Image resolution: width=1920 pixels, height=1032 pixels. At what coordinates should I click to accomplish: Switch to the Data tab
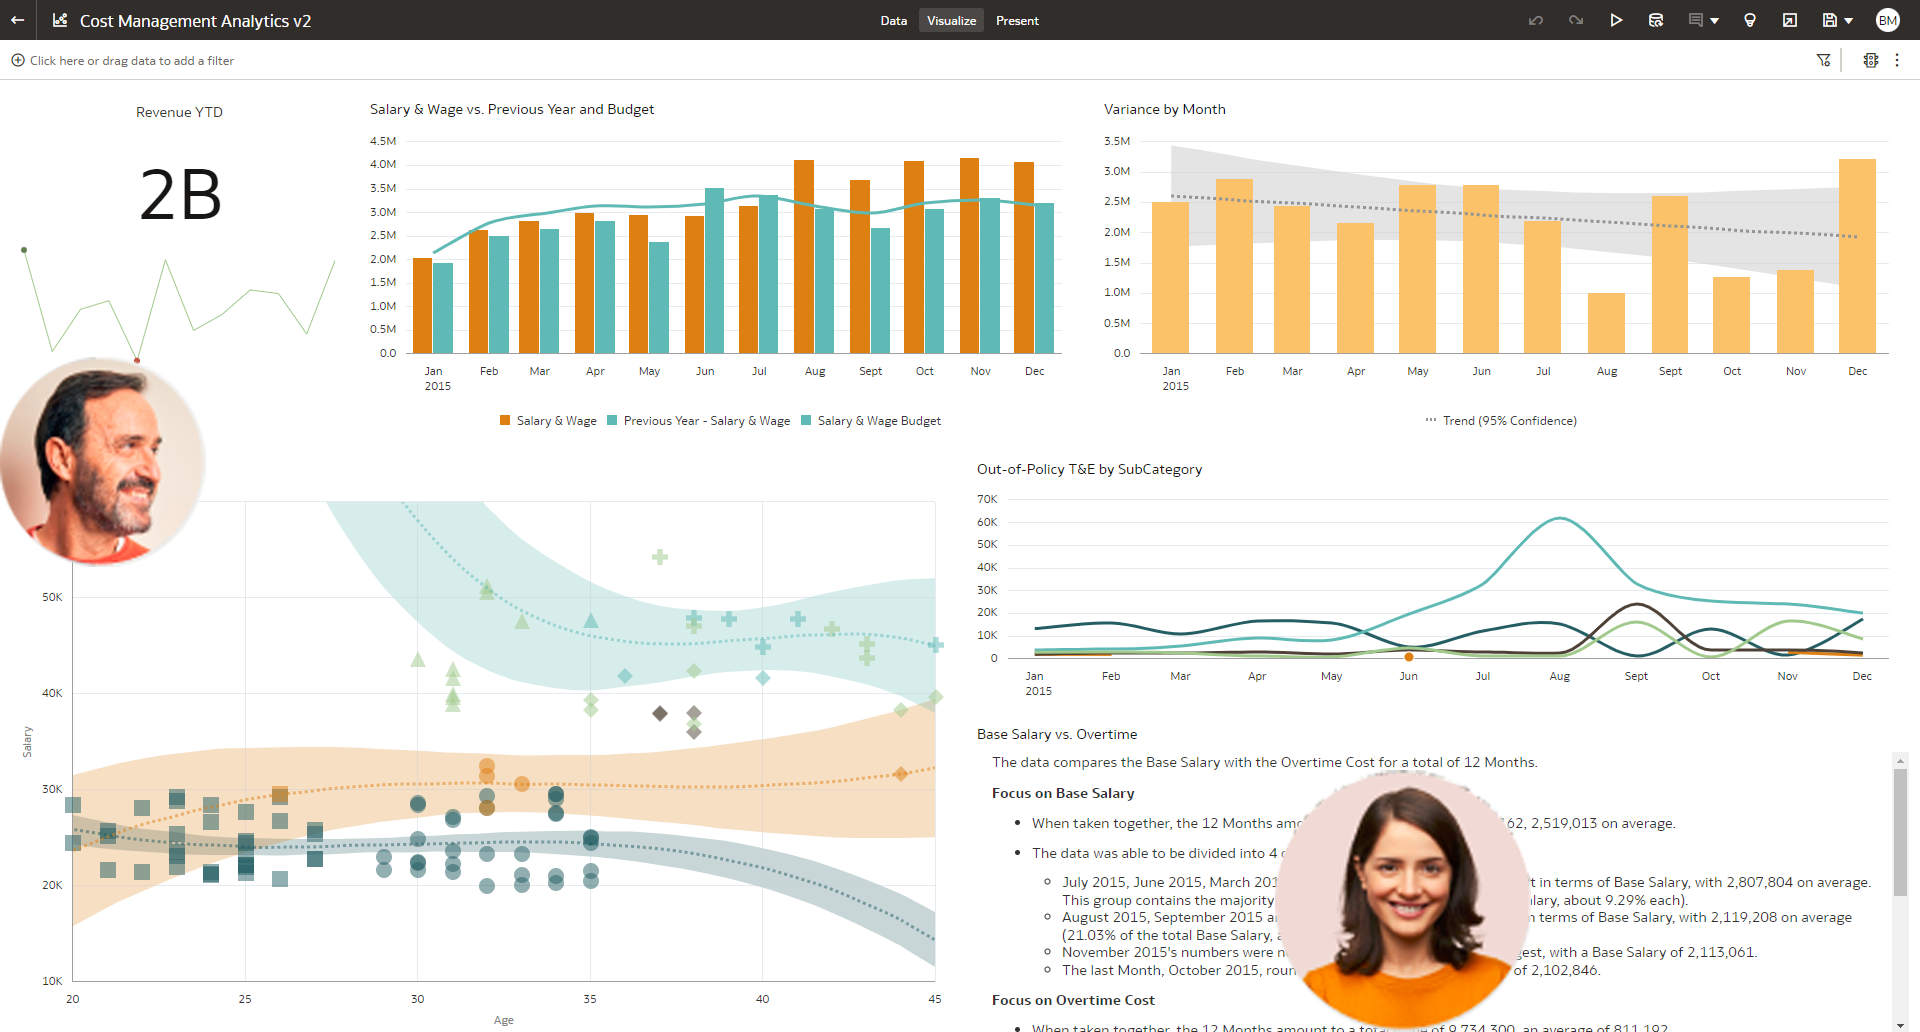pos(893,20)
